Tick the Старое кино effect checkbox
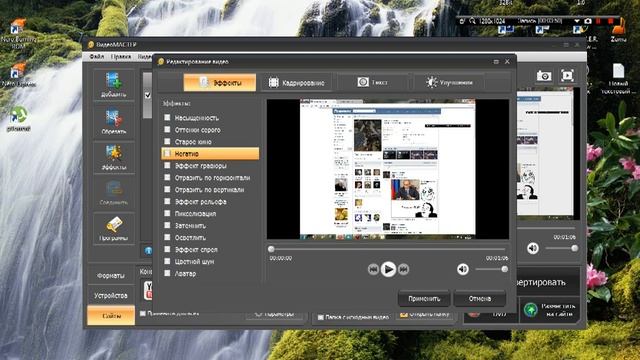The image size is (640, 360). click(x=167, y=141)
